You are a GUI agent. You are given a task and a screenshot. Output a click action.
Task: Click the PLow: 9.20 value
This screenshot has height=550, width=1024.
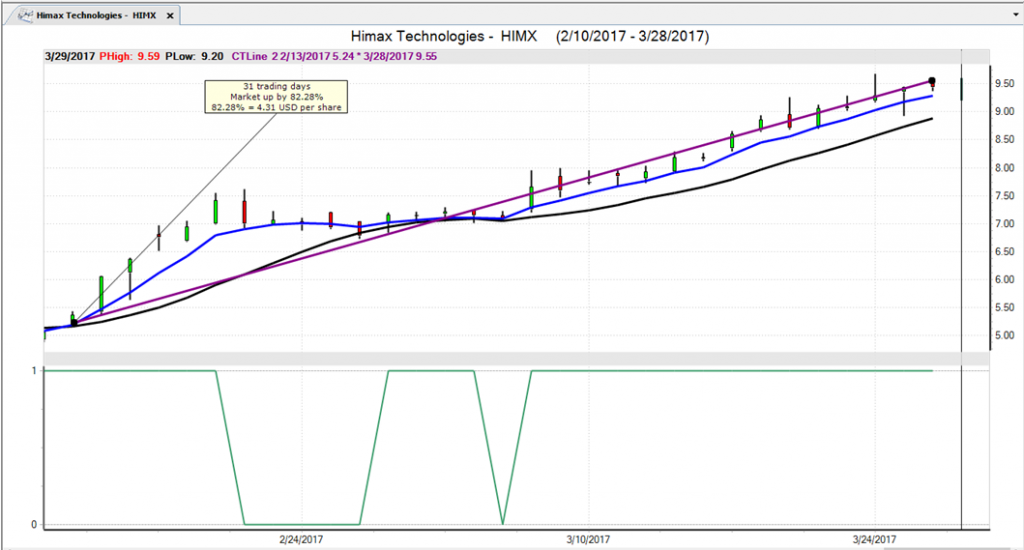click(194, 57)
